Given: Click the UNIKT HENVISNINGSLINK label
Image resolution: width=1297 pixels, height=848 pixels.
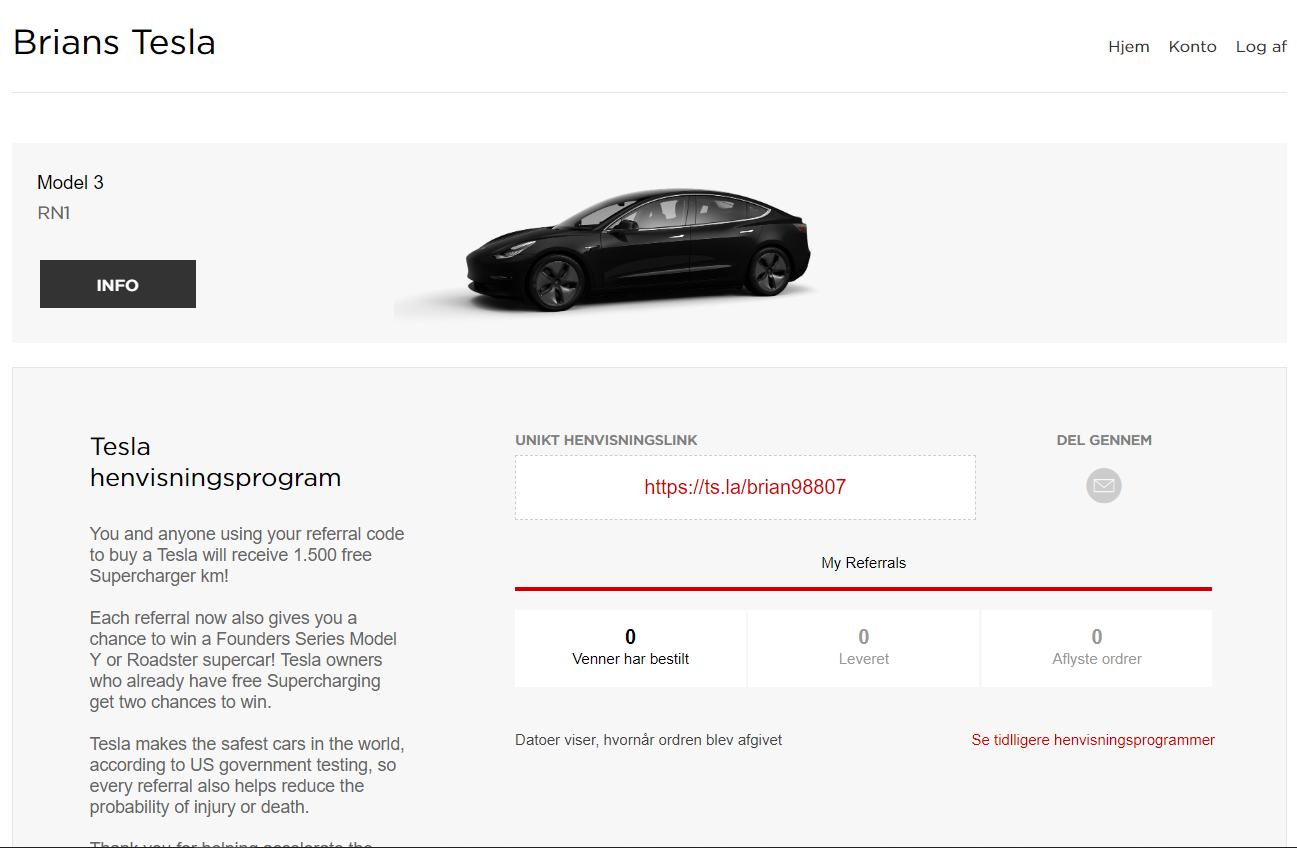Looking at the screenshot, I should click(x=606, y=440).
